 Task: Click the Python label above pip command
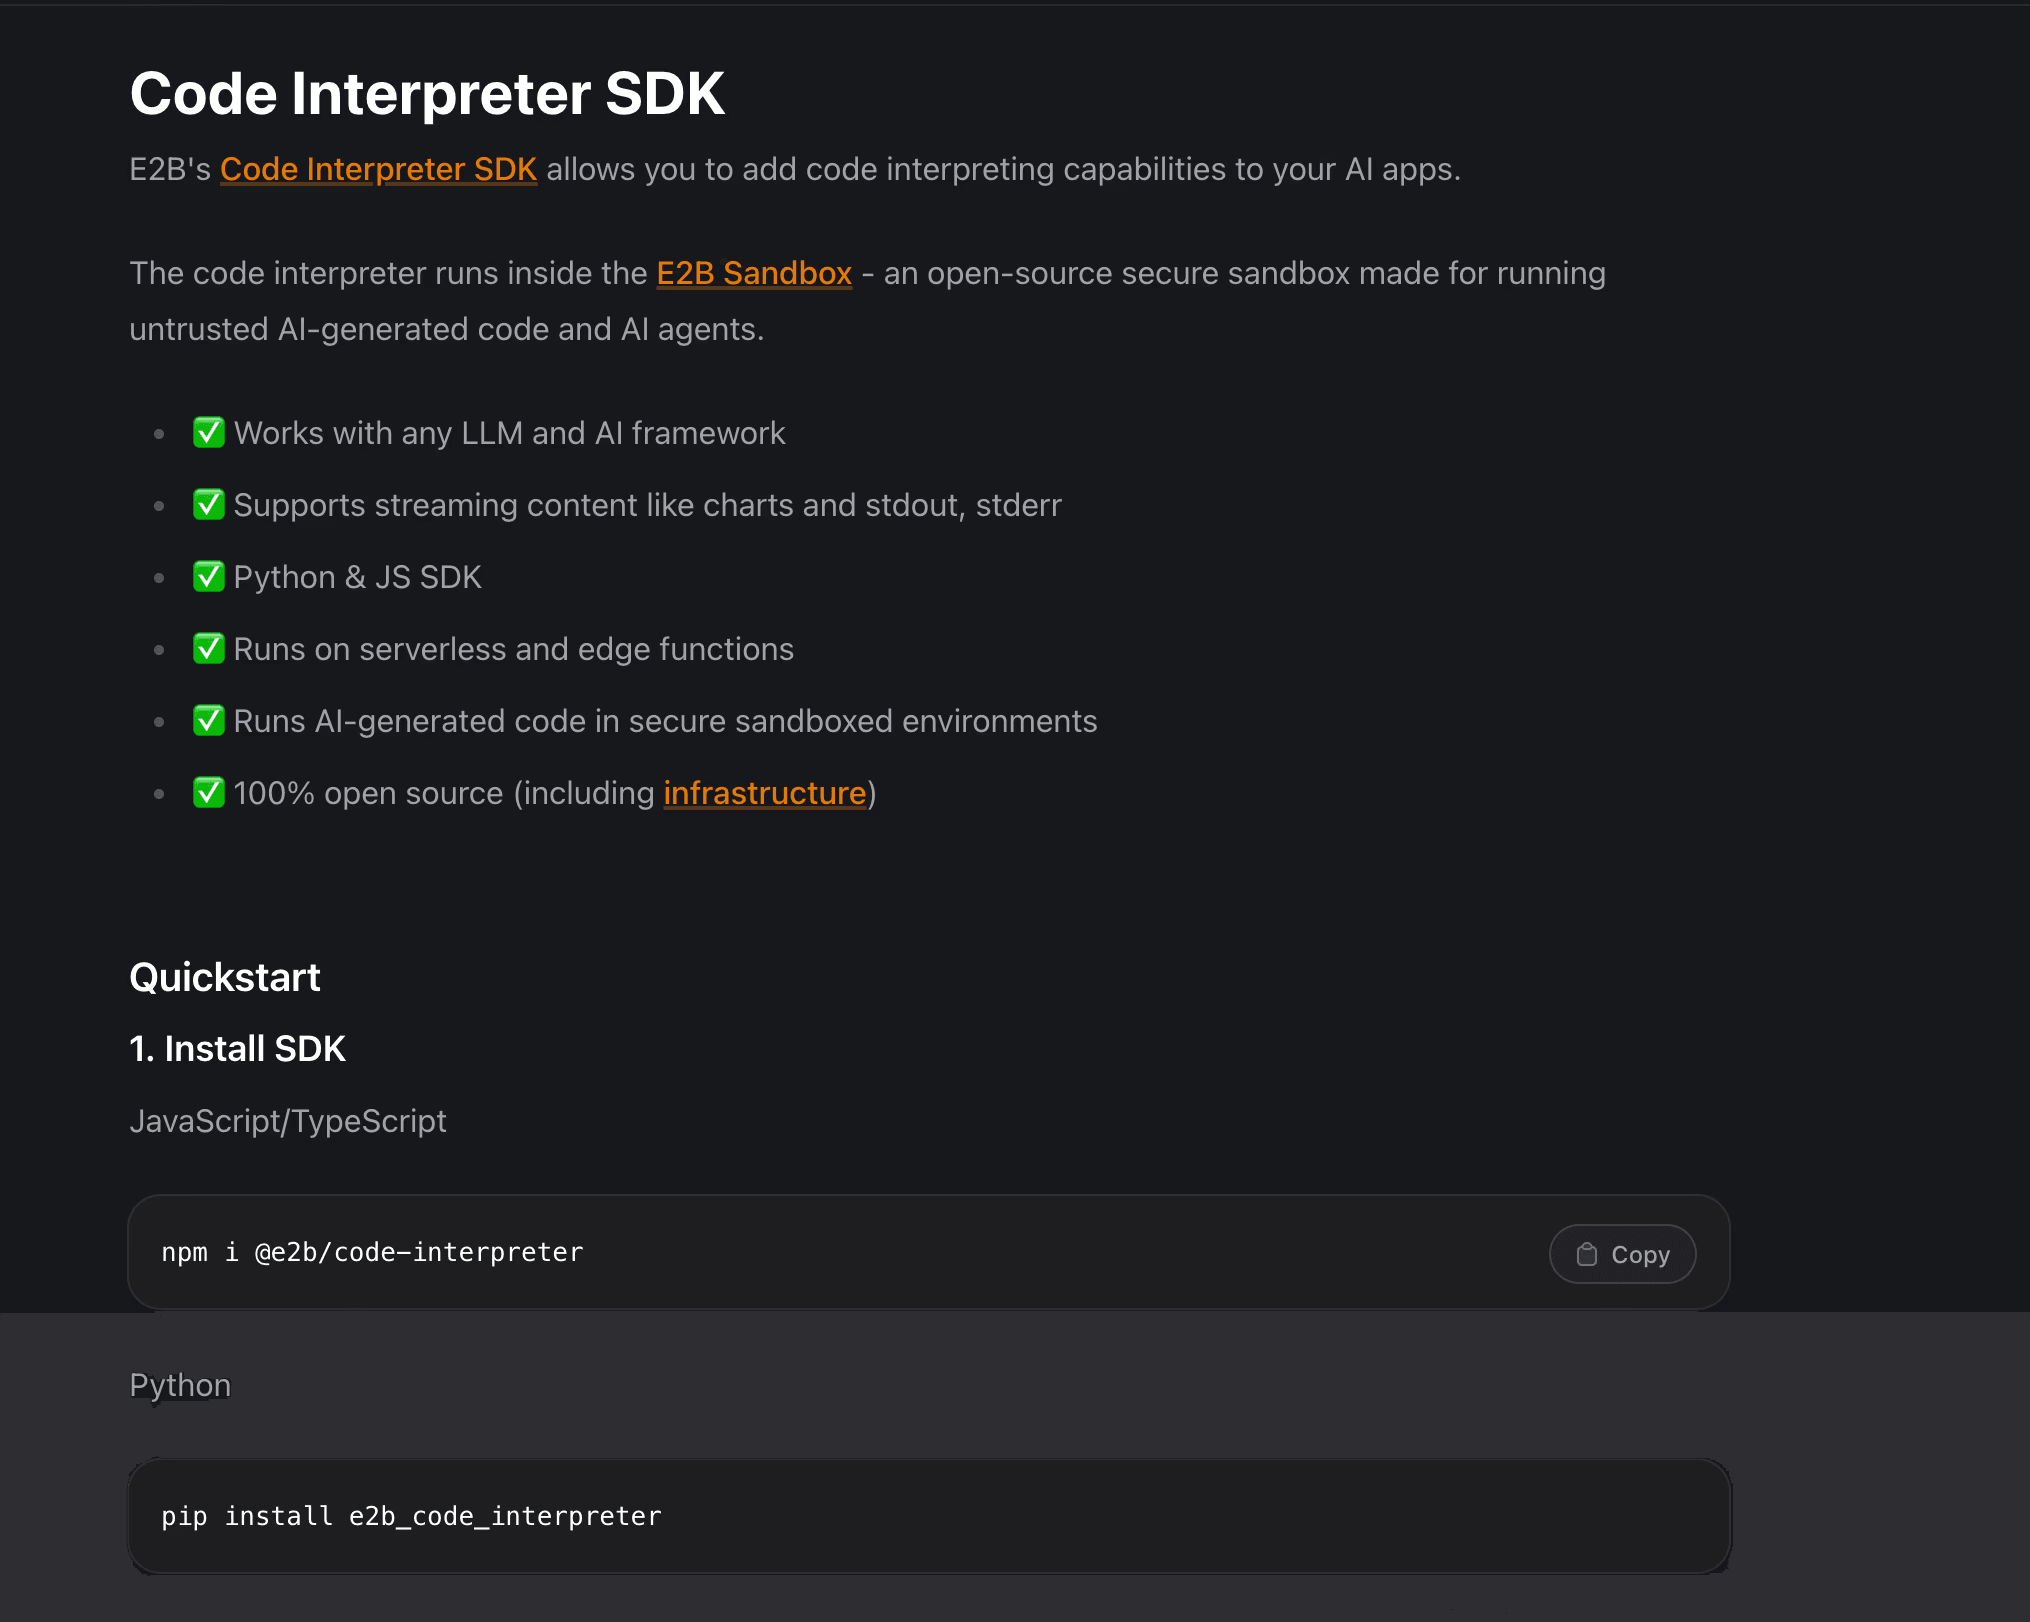coord(180,1385)
